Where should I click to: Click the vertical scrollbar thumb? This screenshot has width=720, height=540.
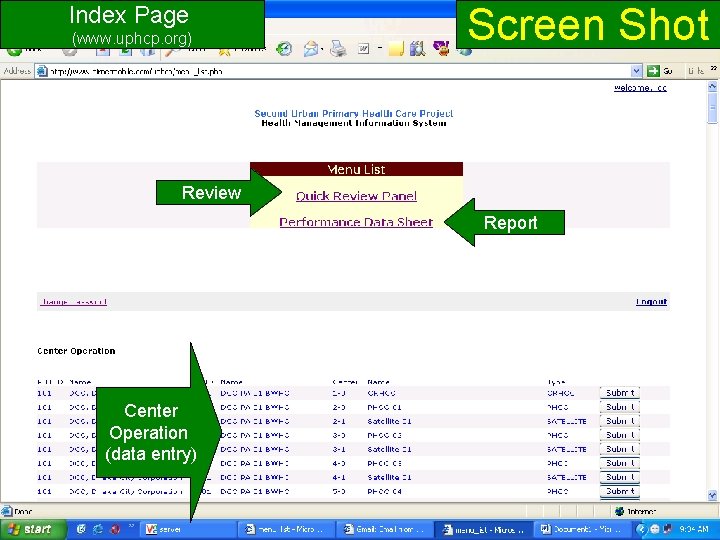pos(712,108)
